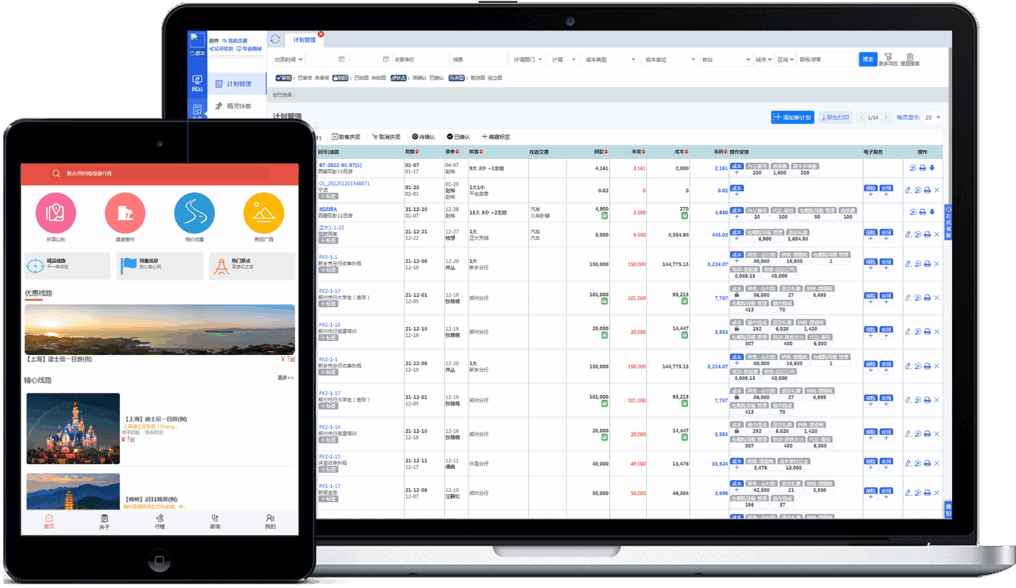Click the blue 添加新计划 button
Image resolution: width=1016 pixels, height=588 pixels.
pos(792,117)
